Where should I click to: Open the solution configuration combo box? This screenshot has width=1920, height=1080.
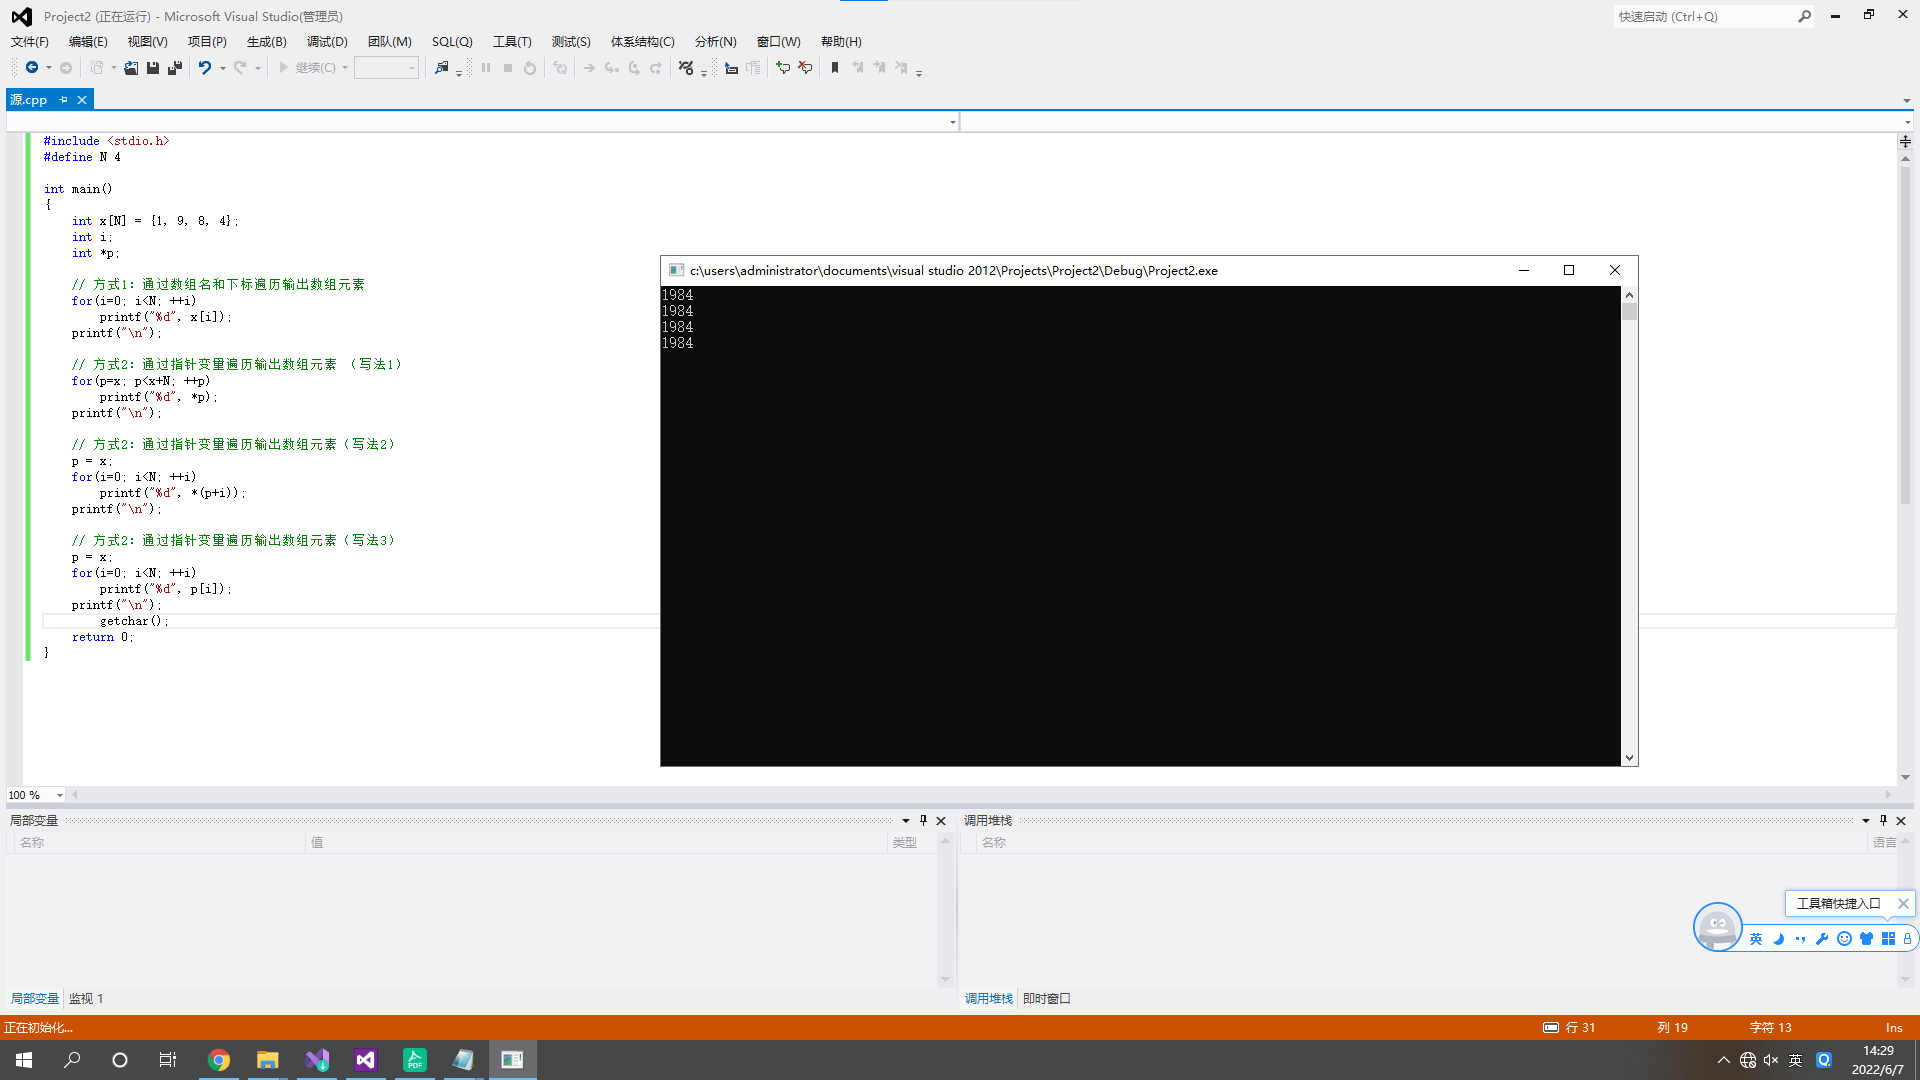pos(386,68)
